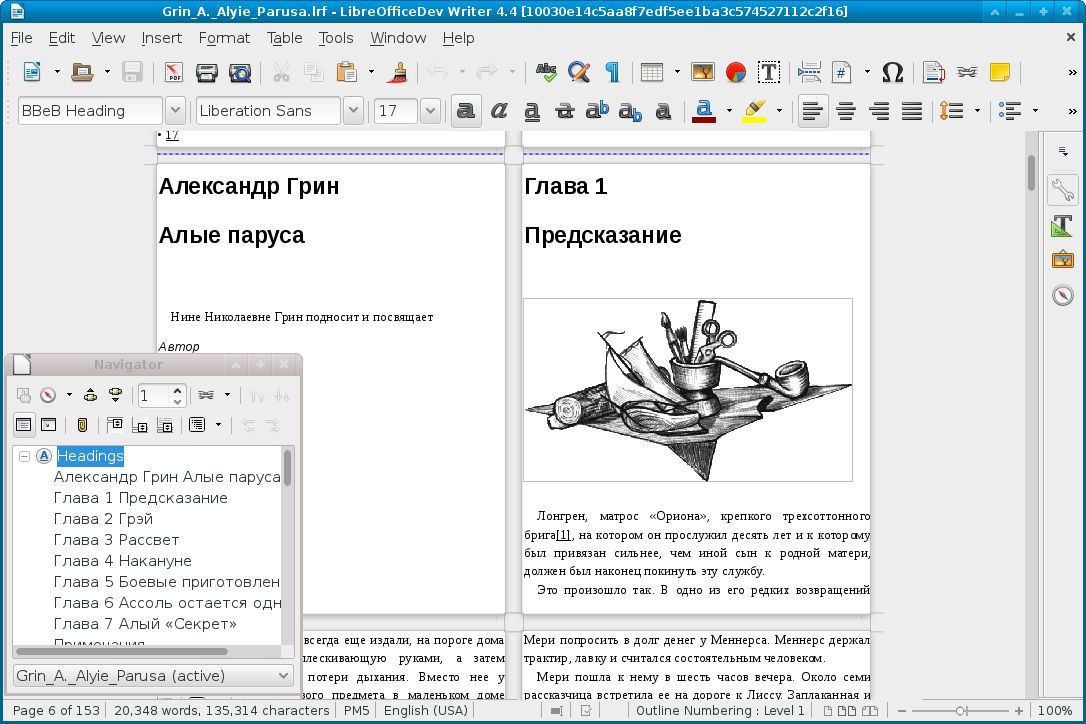Image resolution: width=1086 pixels, height=724 pixels.
Task: Click the Clone Formatting paintbrush icon
Action: 397,72
